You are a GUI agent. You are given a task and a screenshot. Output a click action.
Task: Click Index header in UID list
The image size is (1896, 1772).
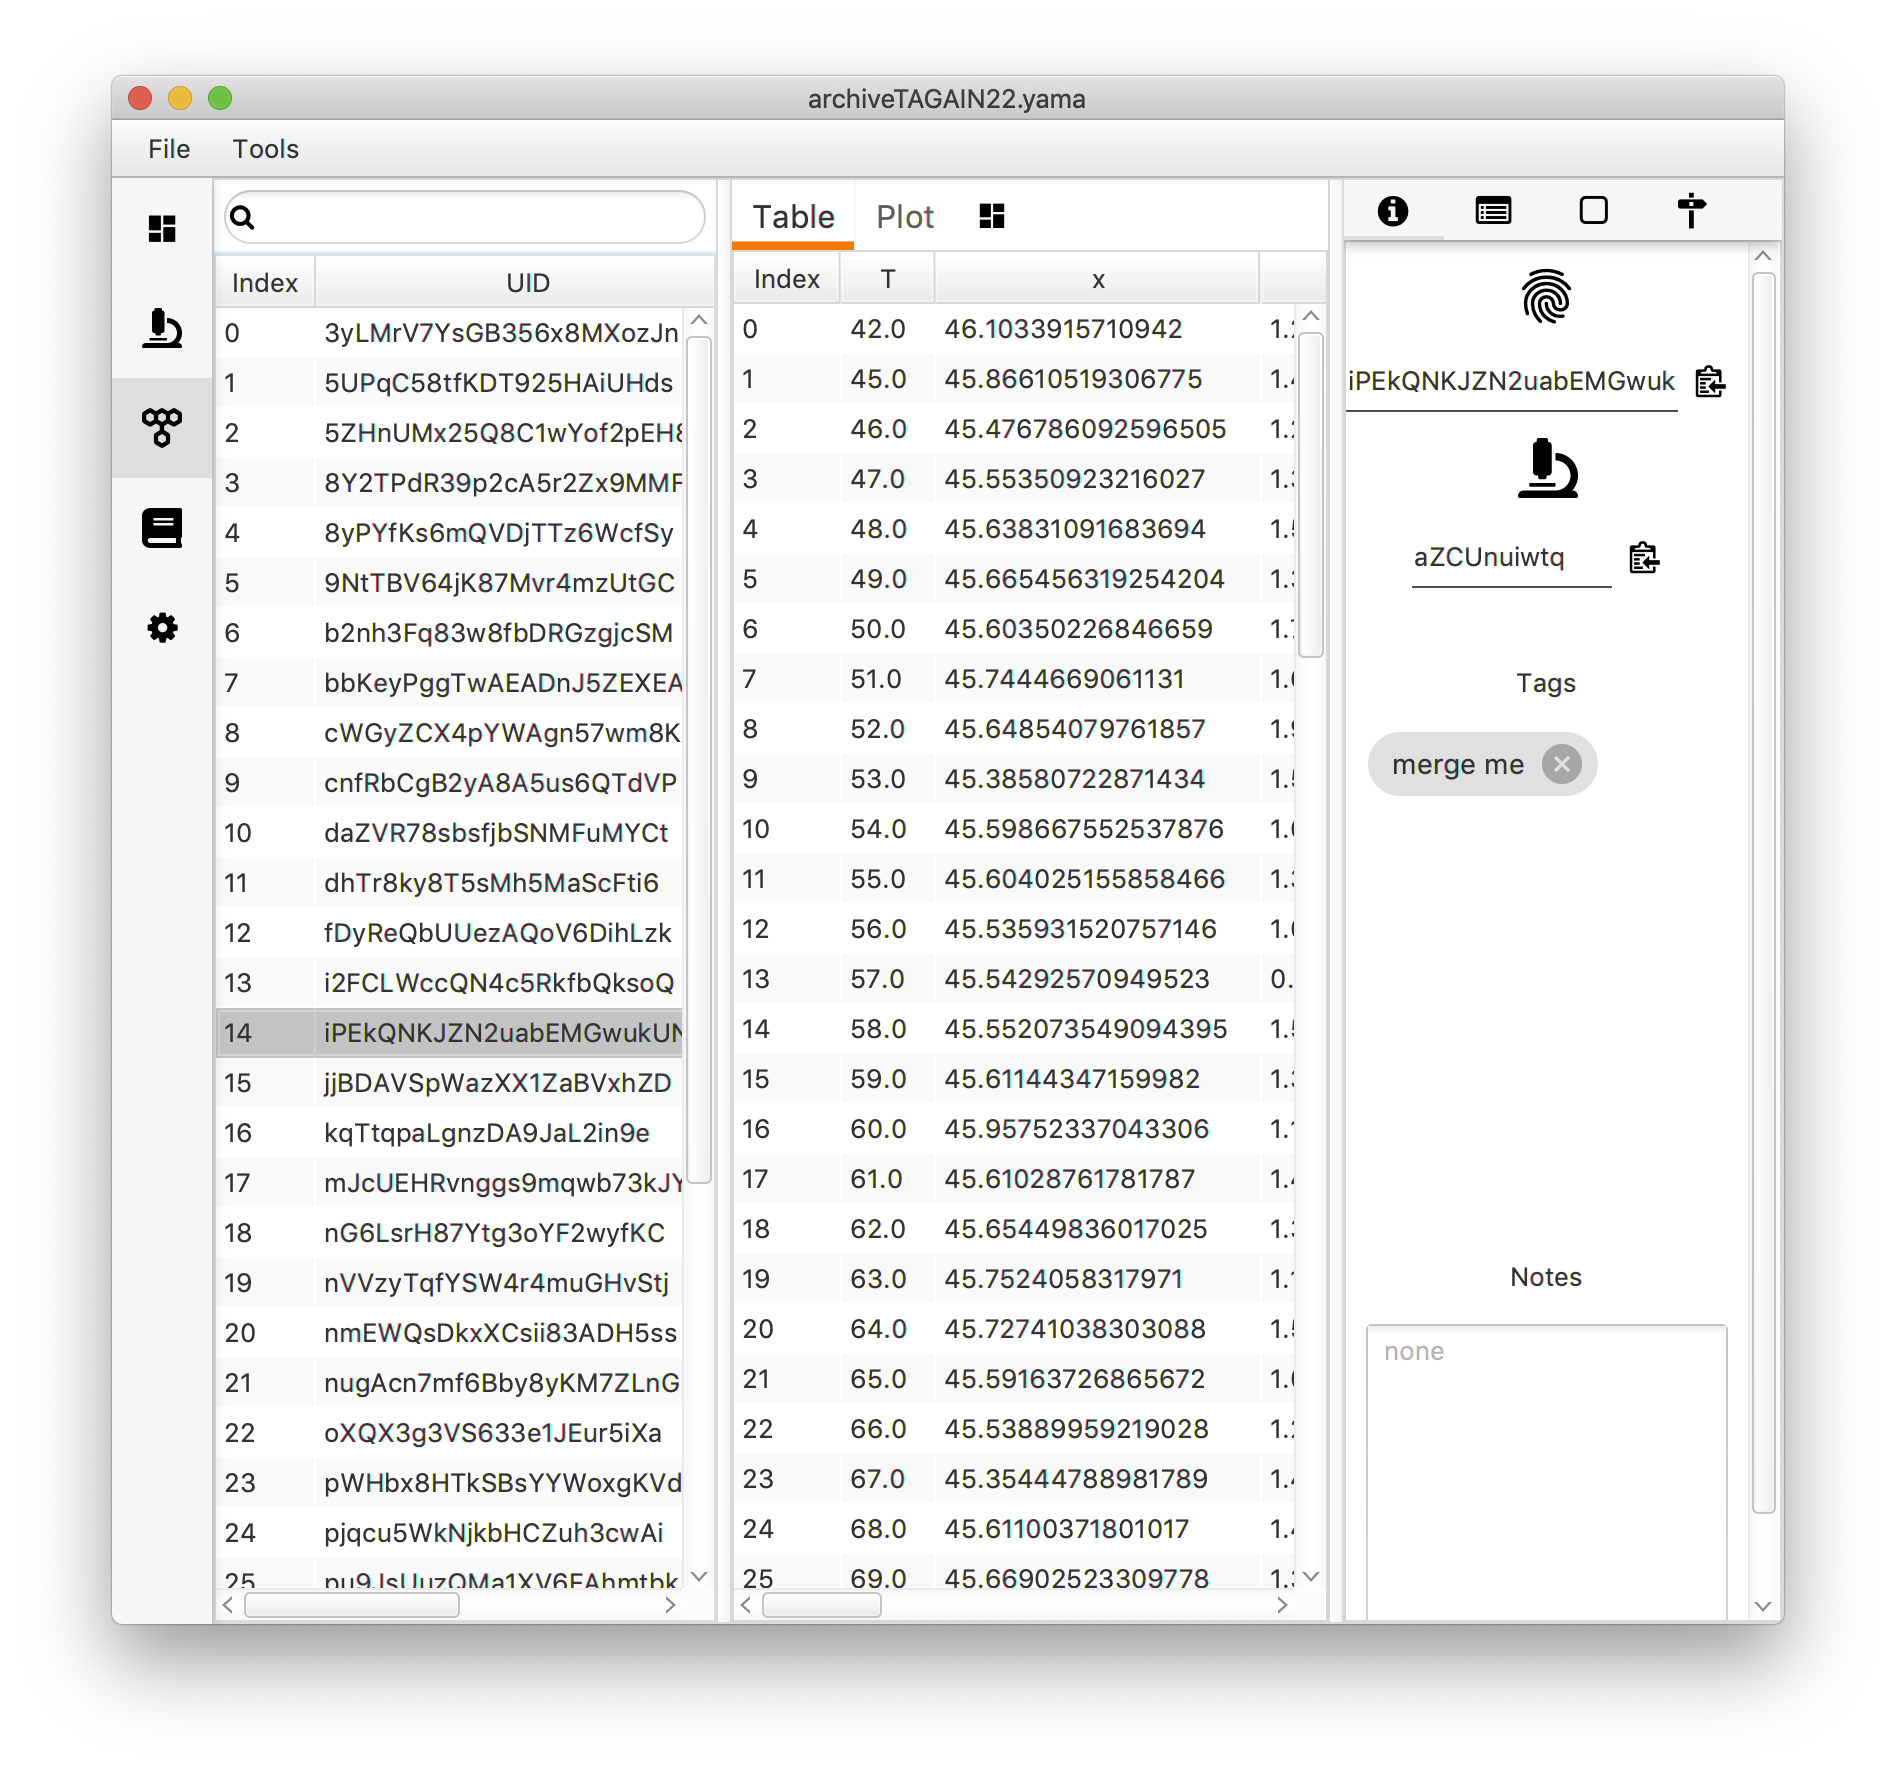pos(265,283)
